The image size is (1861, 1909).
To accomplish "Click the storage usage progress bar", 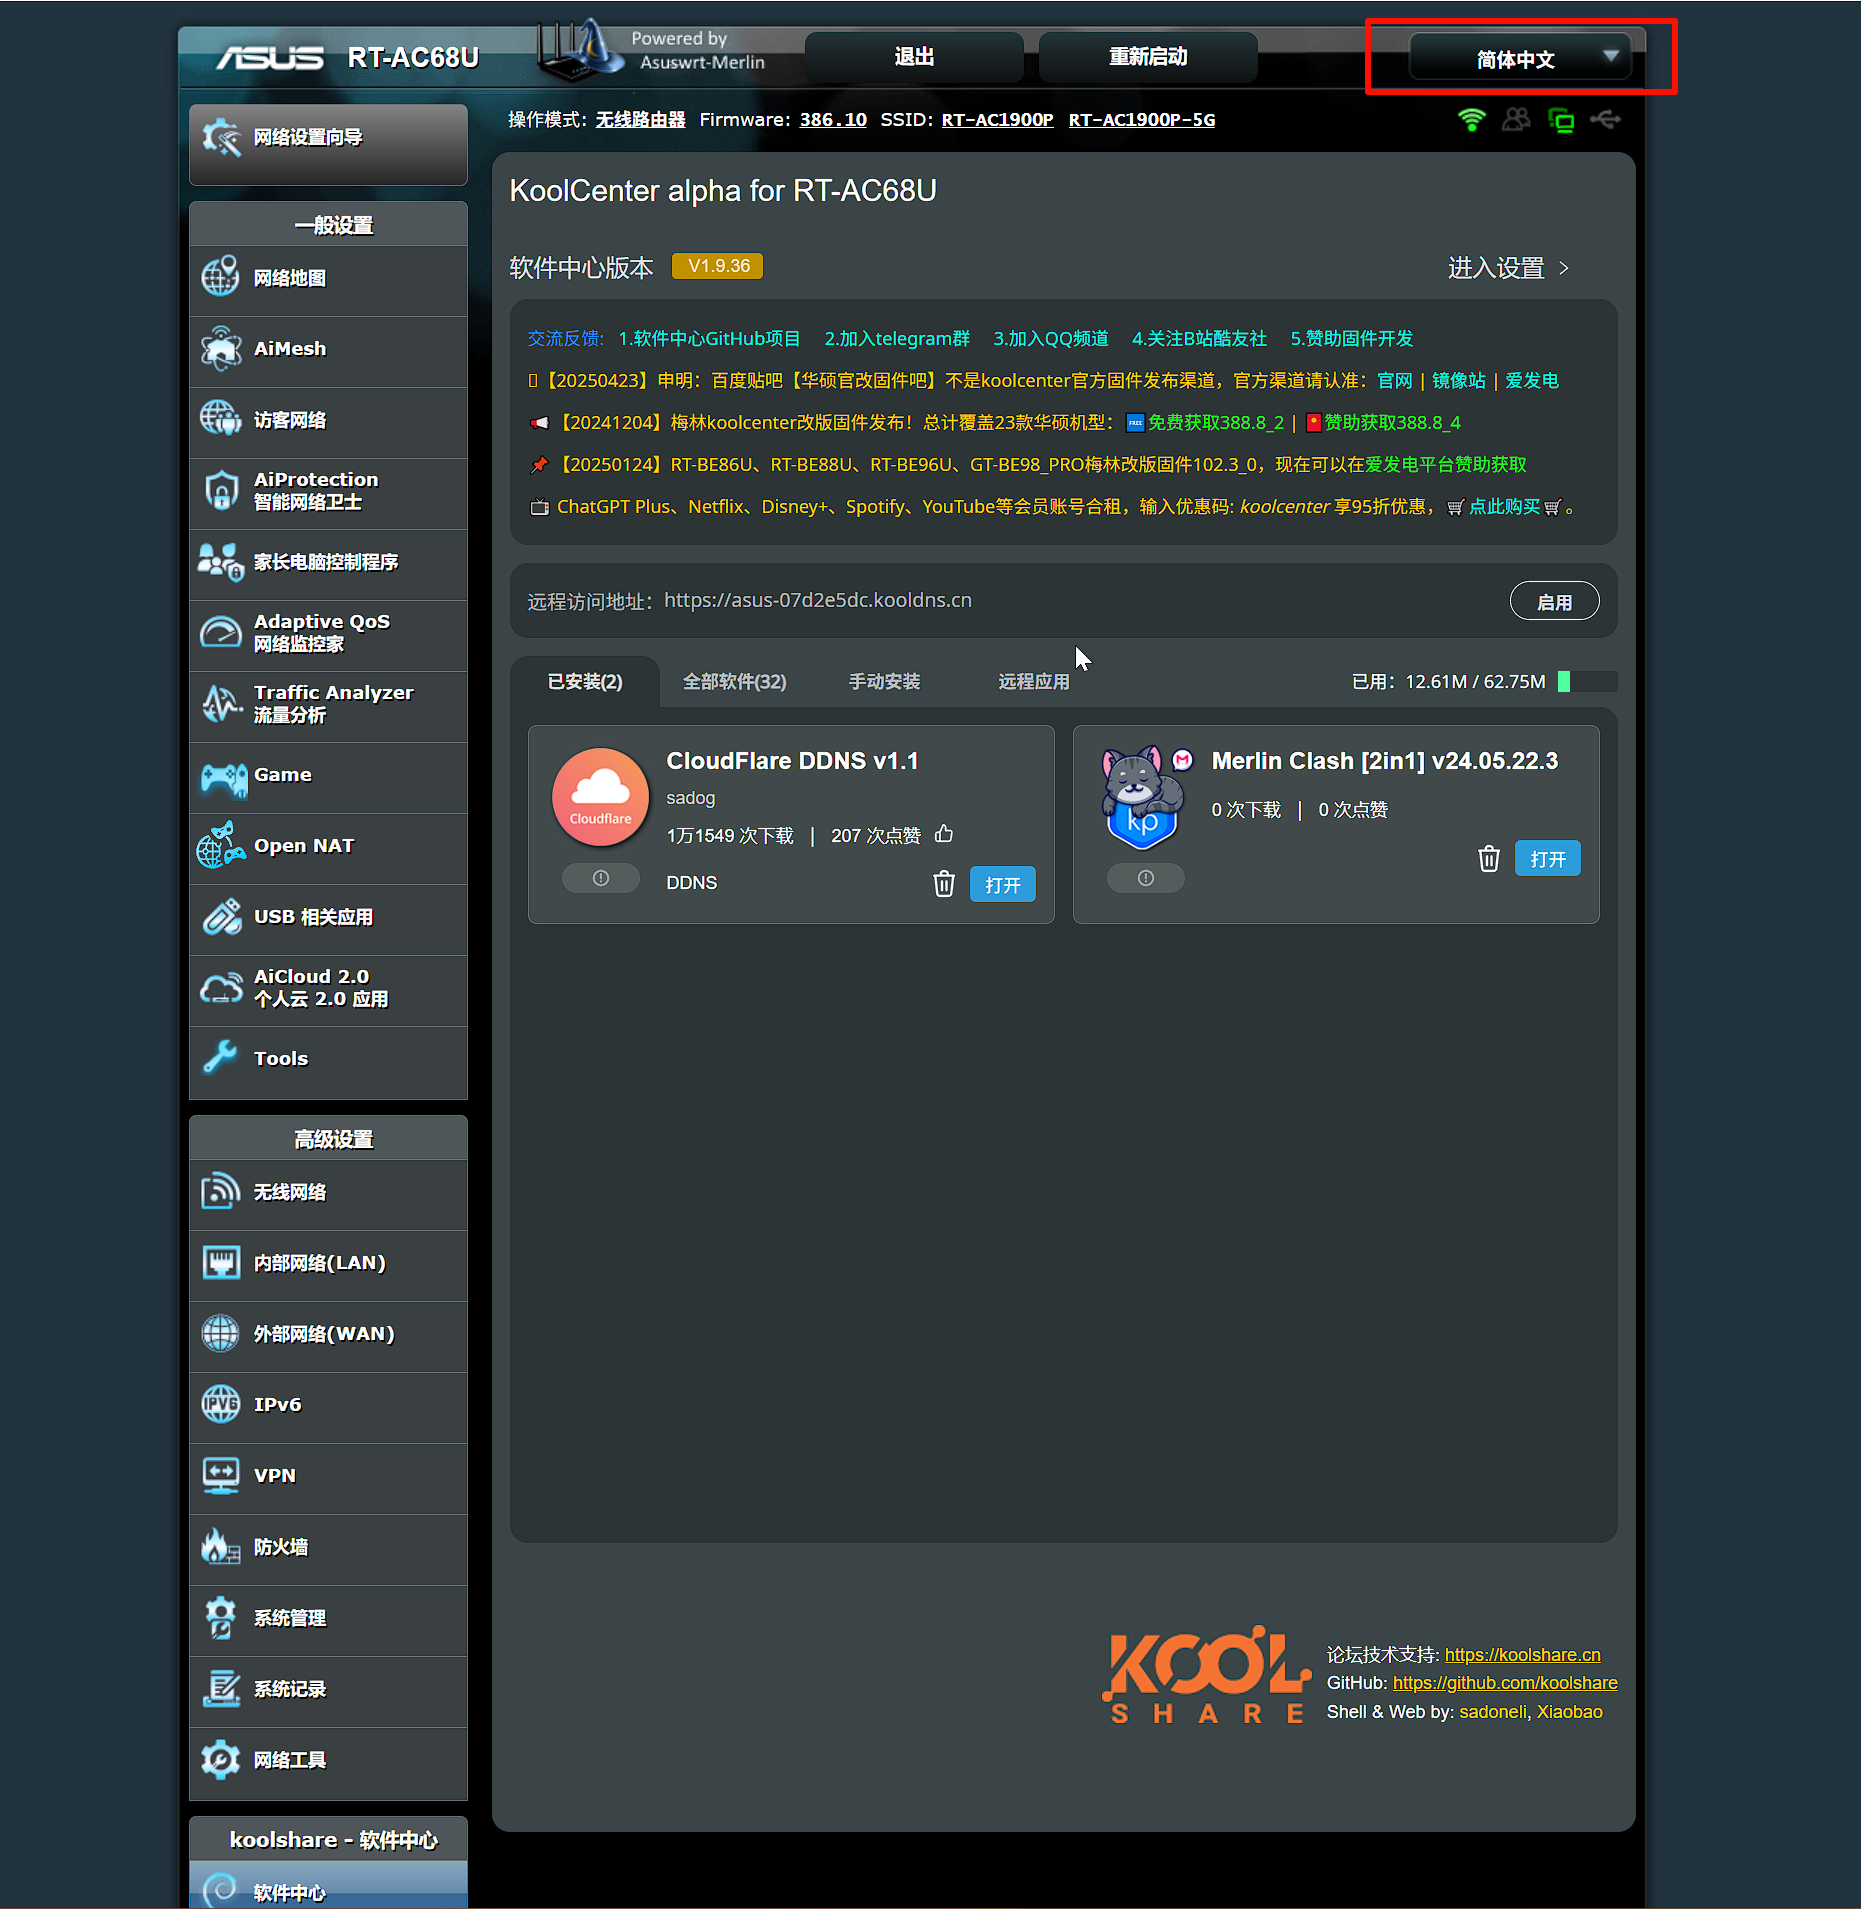I will 1588,682.
